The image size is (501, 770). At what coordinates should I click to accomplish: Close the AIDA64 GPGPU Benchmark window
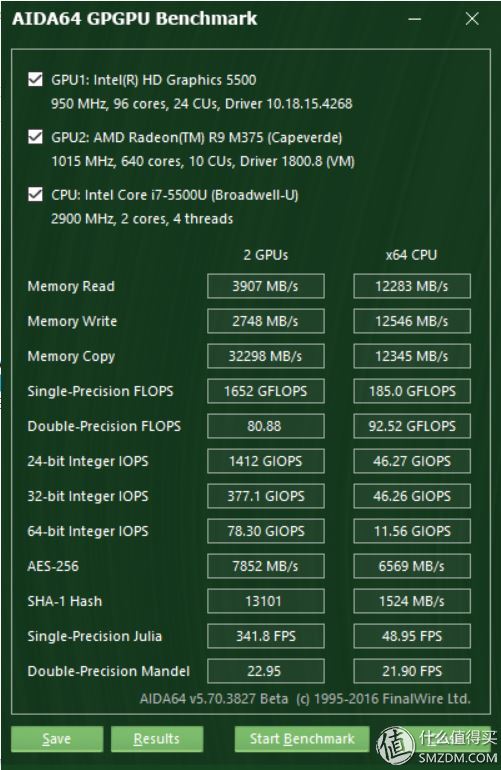[472, 19]
